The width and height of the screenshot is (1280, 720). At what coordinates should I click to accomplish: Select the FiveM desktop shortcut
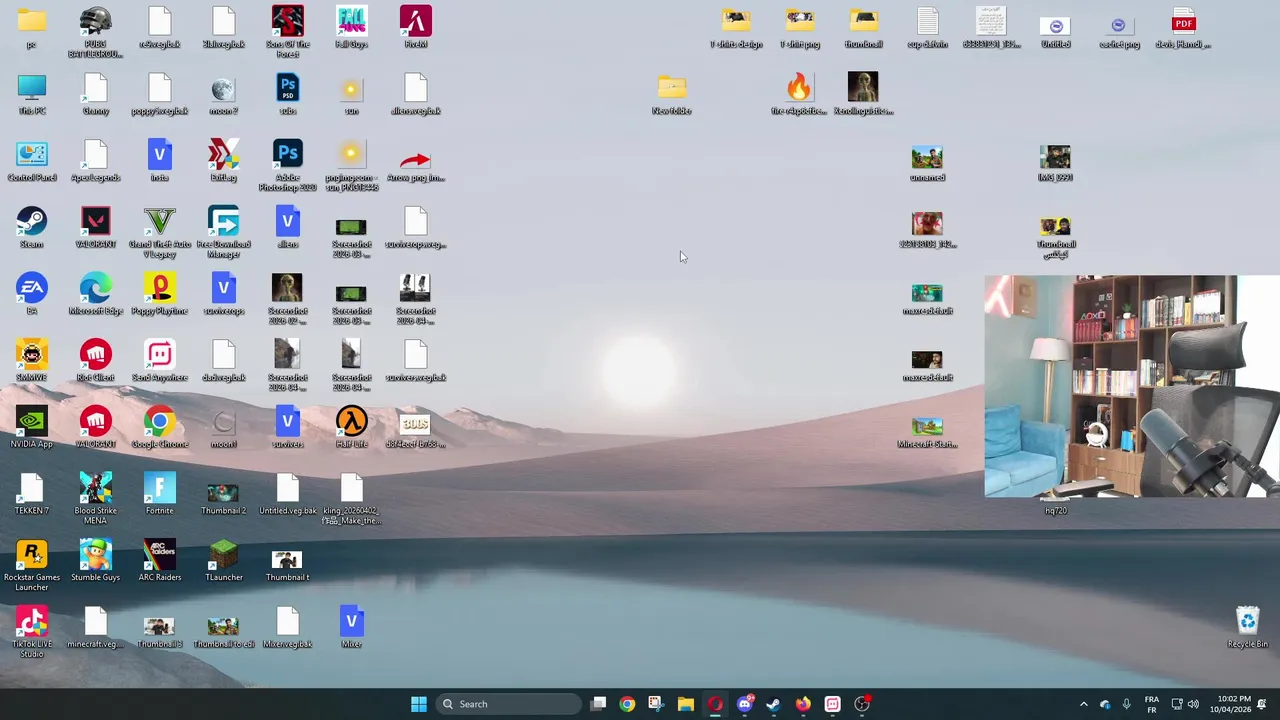[x=415, y=28]
